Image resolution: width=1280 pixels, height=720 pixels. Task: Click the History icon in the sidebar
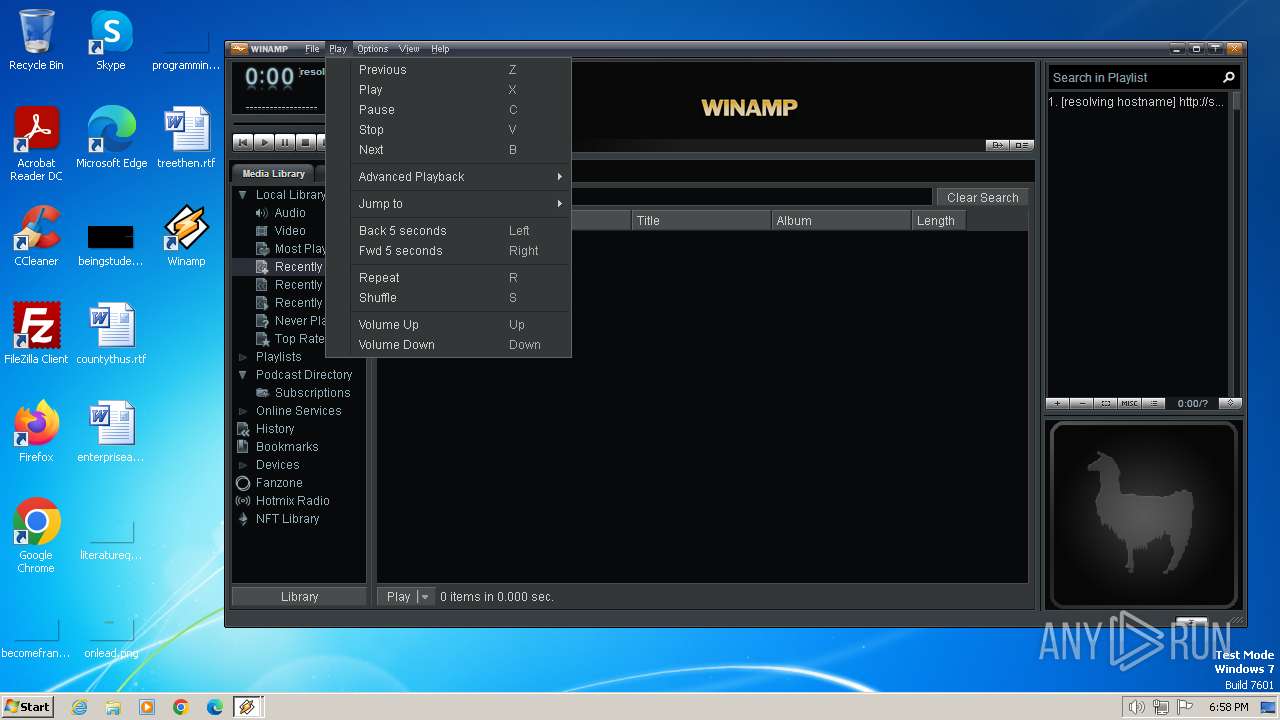pyautogui.click(x=243, y=429)
